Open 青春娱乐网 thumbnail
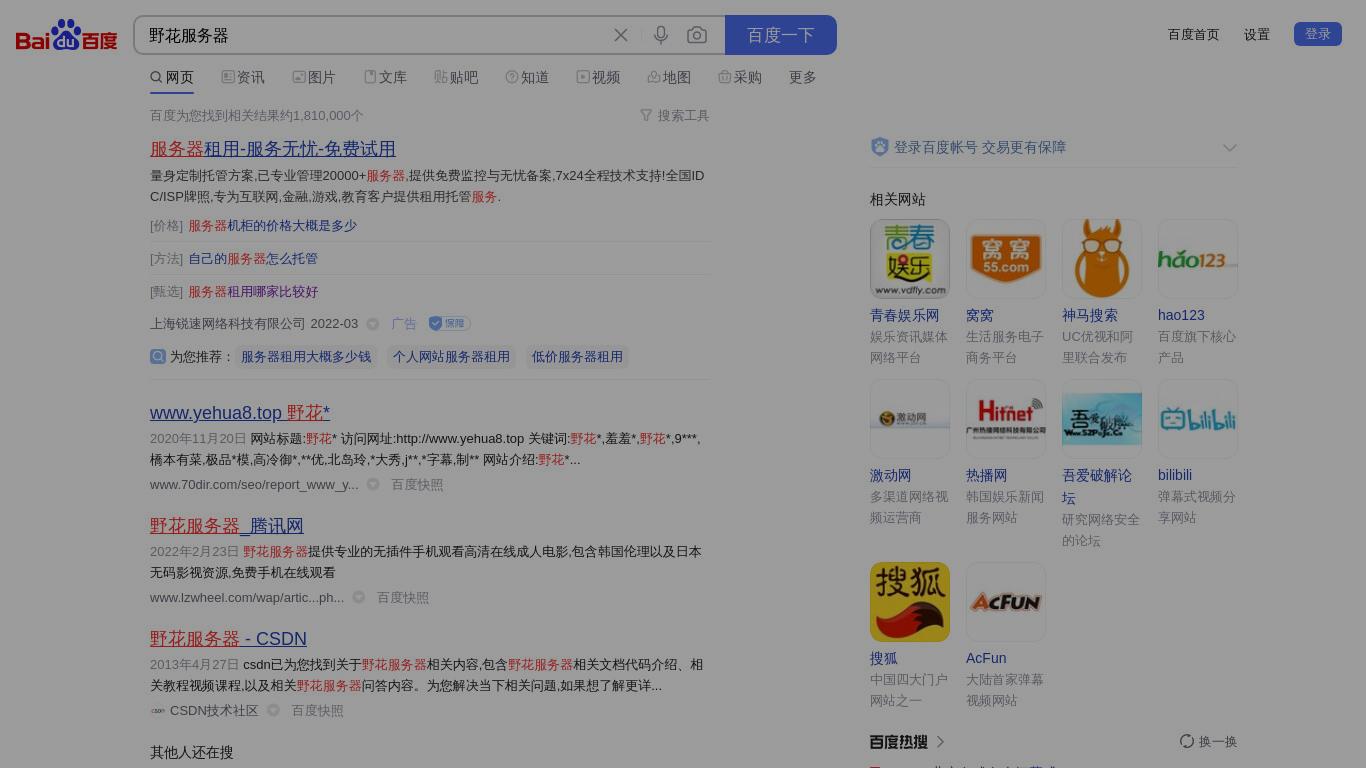 (910, 259)
